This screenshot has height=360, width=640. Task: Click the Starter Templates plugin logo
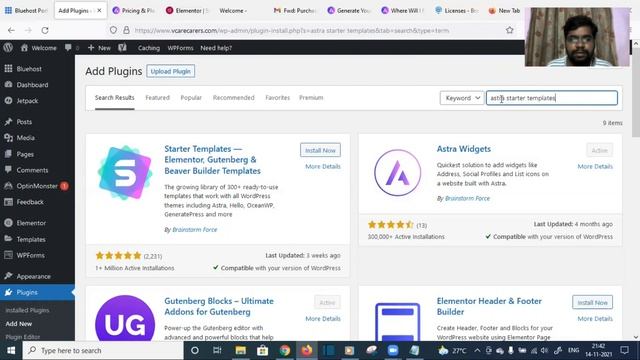click(x=124, y=173)
